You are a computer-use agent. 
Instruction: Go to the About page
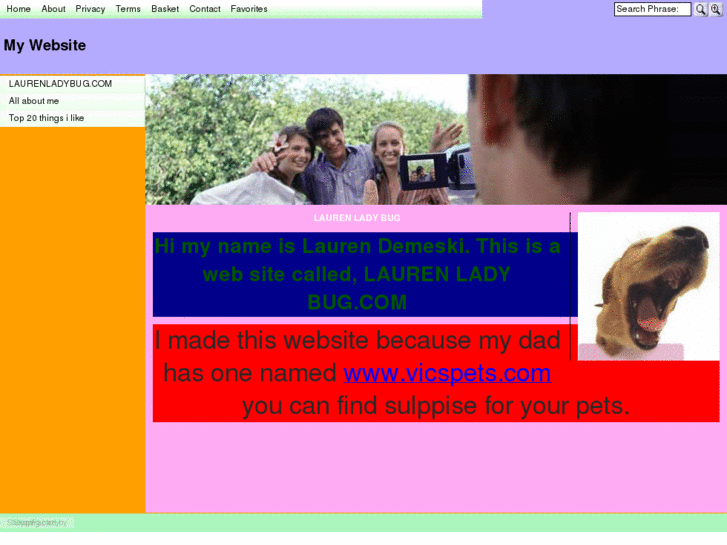pos(53,9)
